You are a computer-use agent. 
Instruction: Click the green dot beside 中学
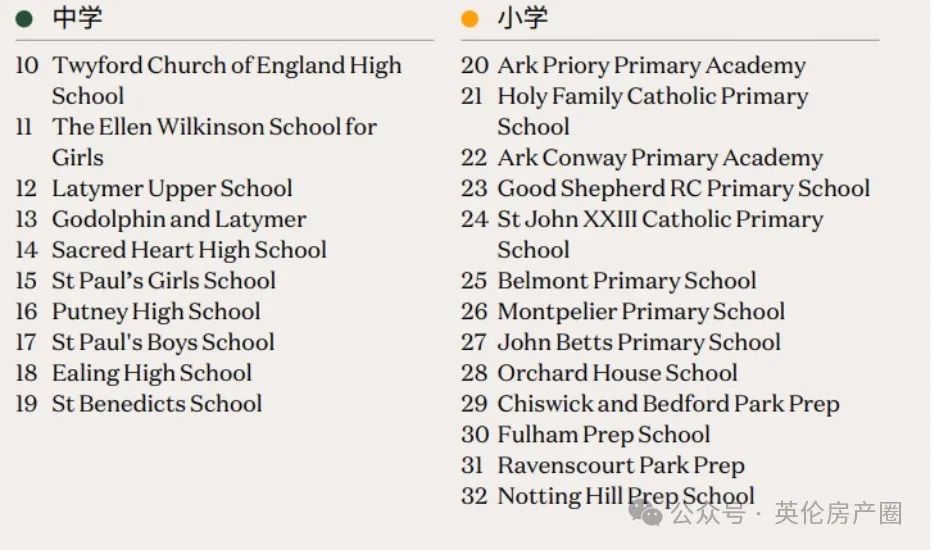click(24, 19)
